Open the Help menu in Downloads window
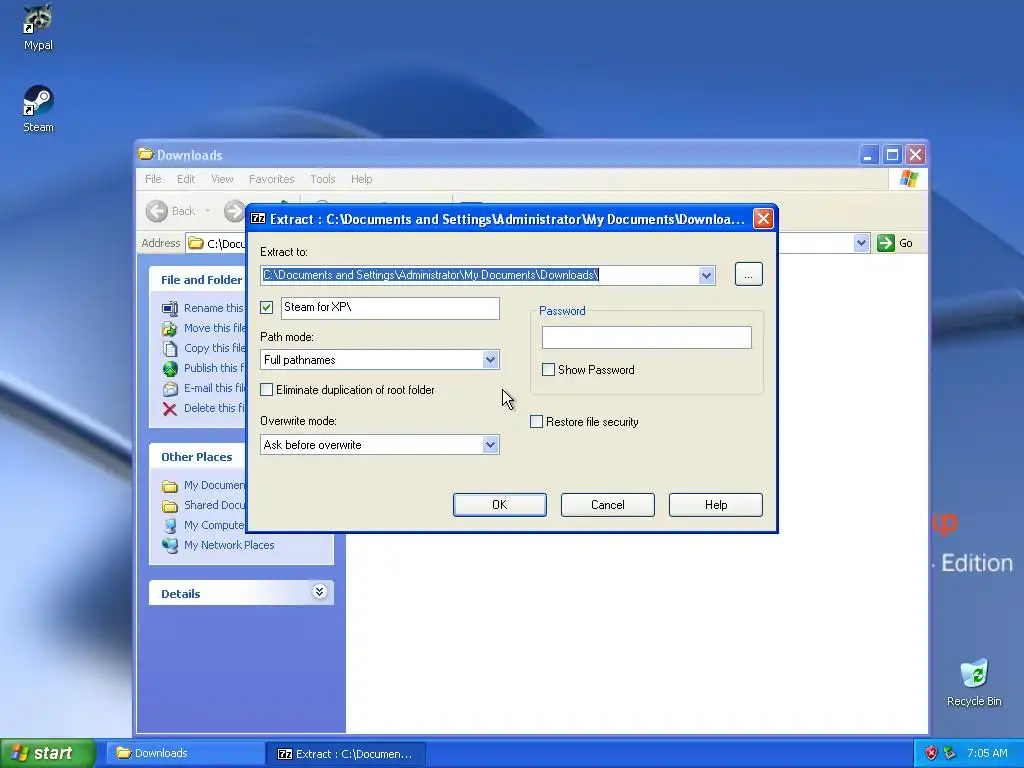The height and width of the screenshot is (768, 1024). [361, 179]
